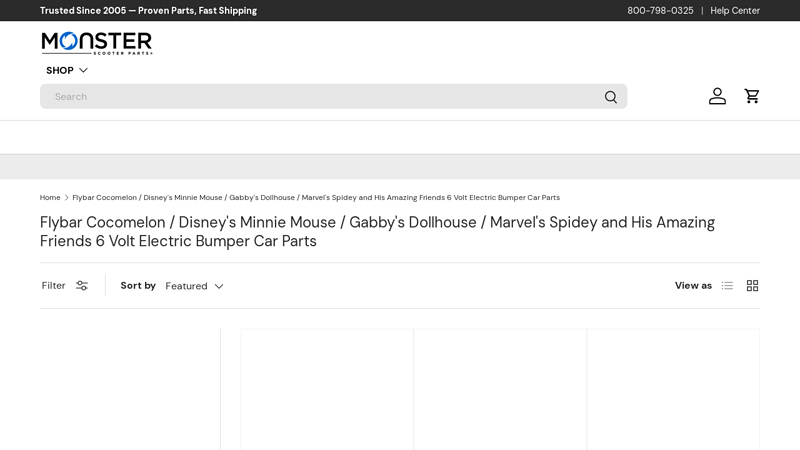Call the 800-798-0325 phone link

[660, 11]
